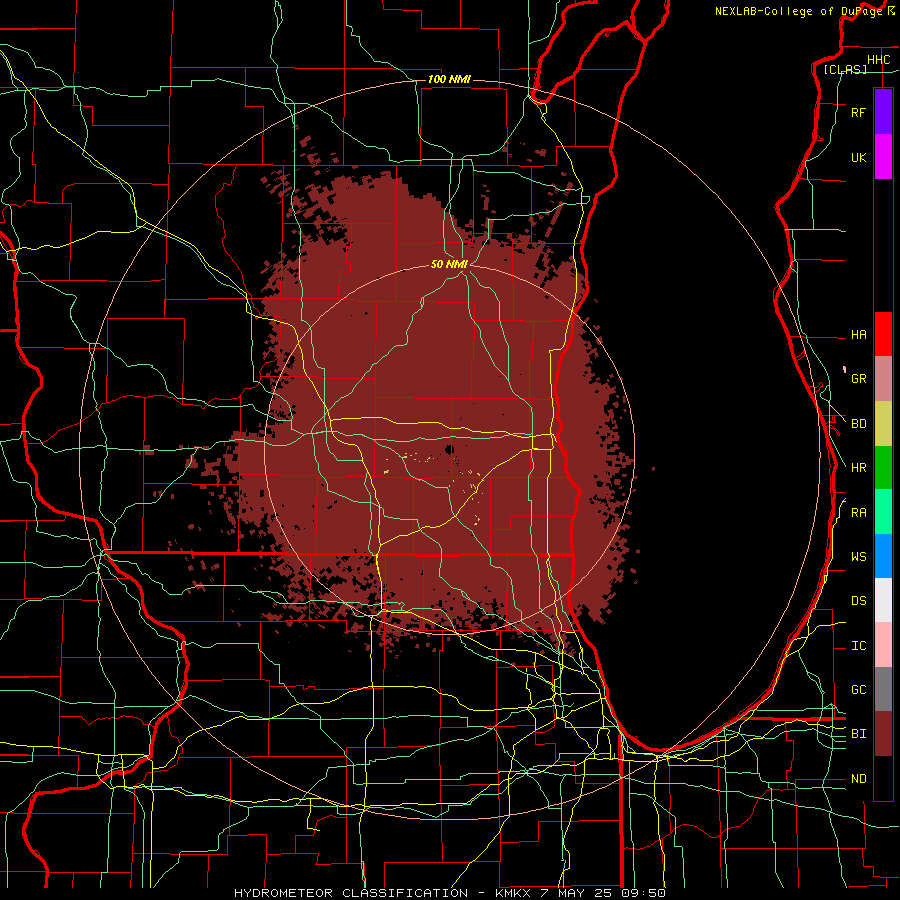Click the RA light-green legend swatch

pyautogui.click(x=883, y=512)
